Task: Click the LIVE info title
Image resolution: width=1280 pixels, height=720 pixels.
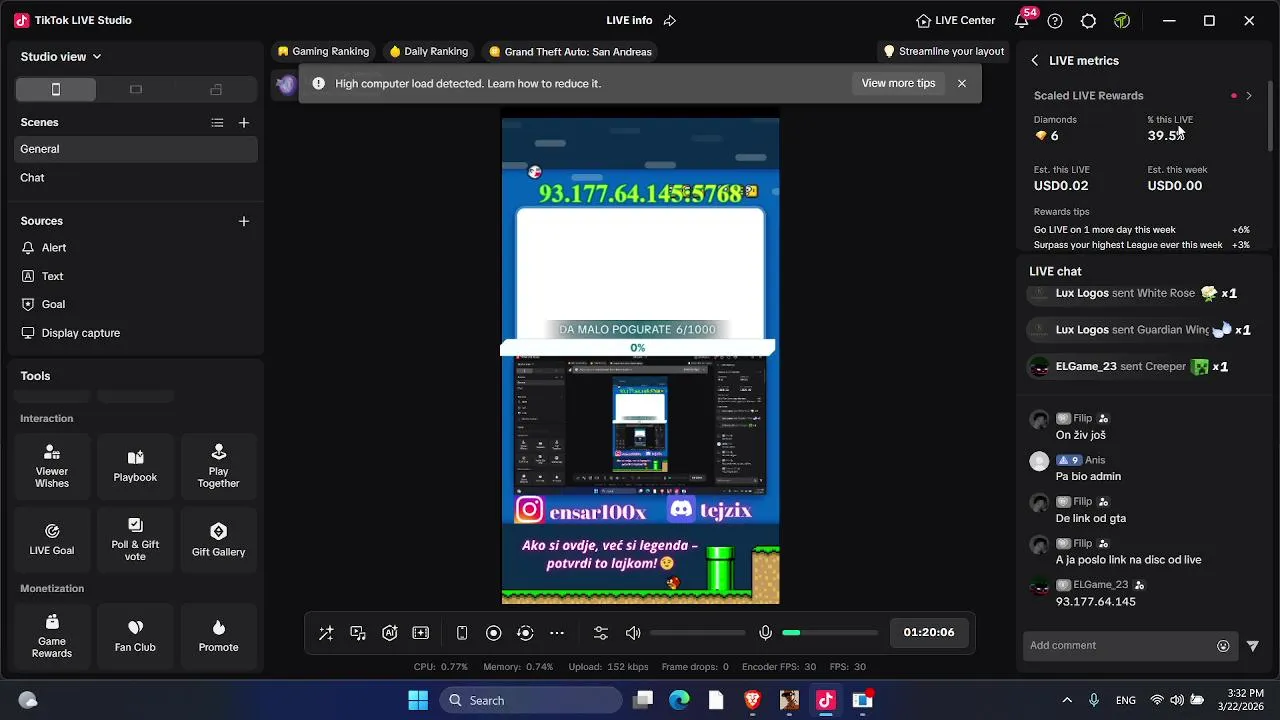Action: tap(629, 20)
